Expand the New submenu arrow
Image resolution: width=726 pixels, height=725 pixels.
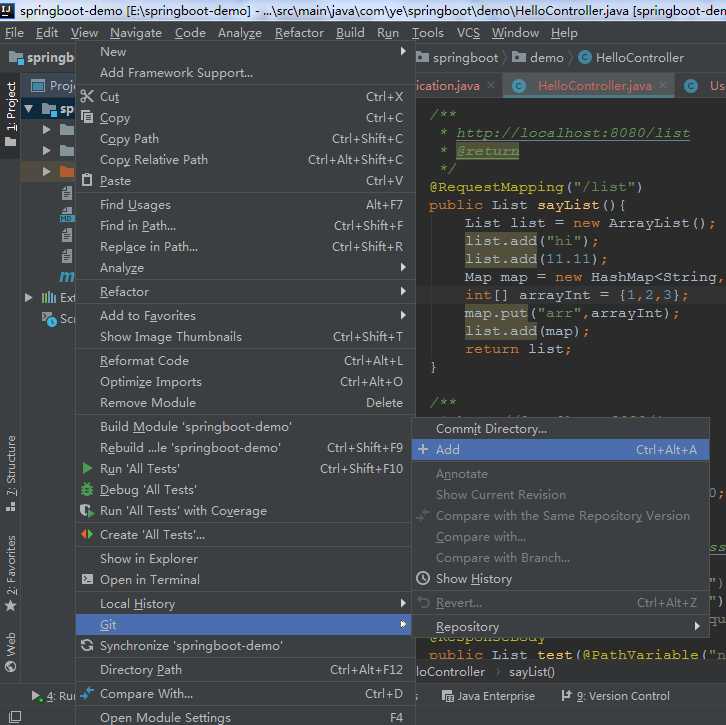[403, 51]
